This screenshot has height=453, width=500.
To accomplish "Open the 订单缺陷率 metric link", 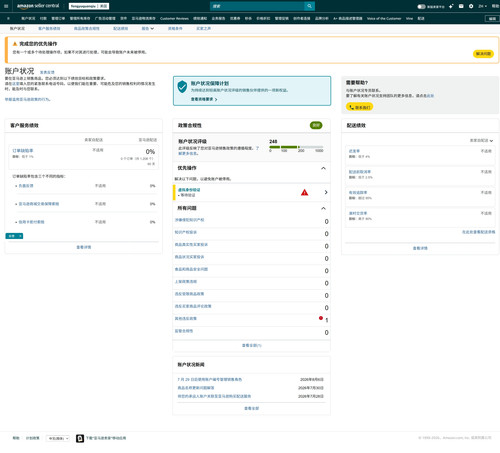I will [x=23, y=151].
